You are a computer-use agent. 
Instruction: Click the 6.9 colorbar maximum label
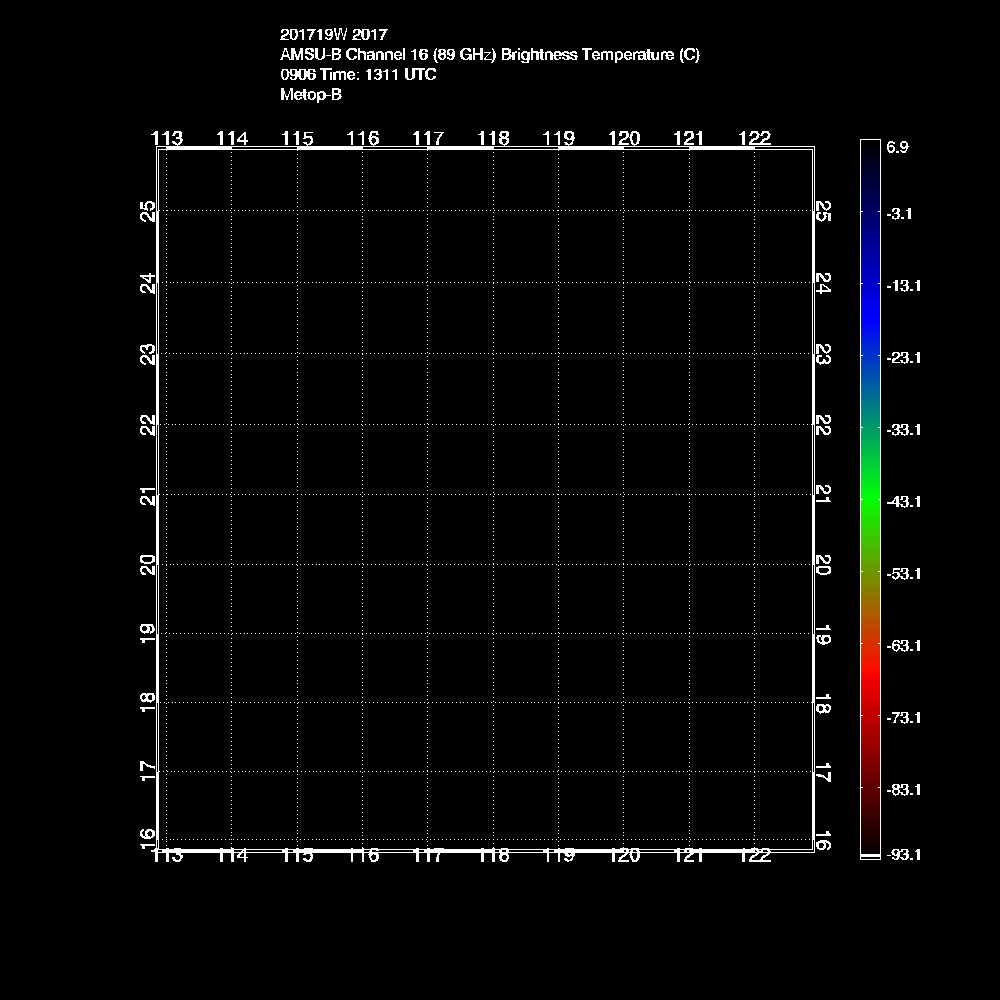coord(897,147)
